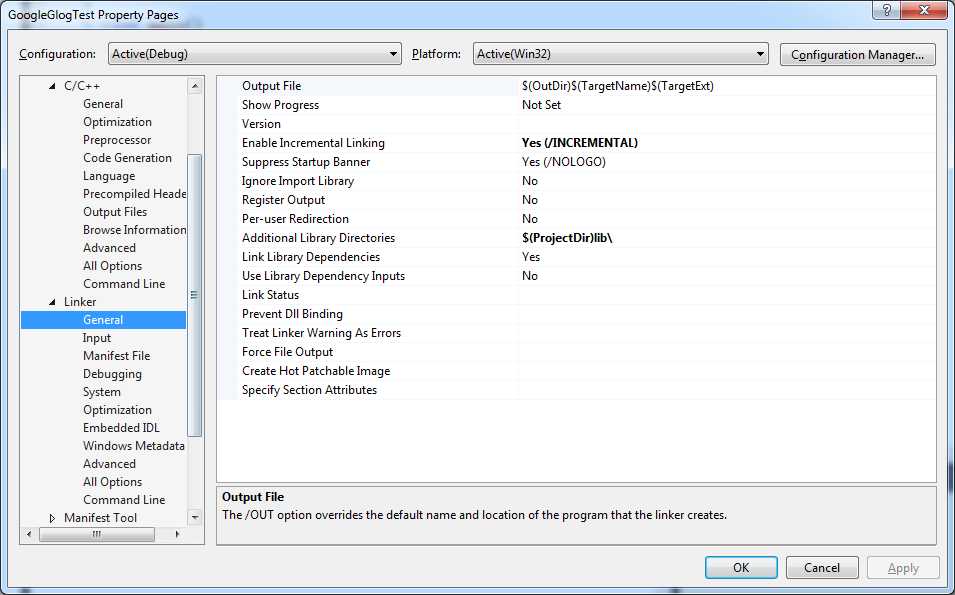Select the Manifest File page

pos(116,356)
